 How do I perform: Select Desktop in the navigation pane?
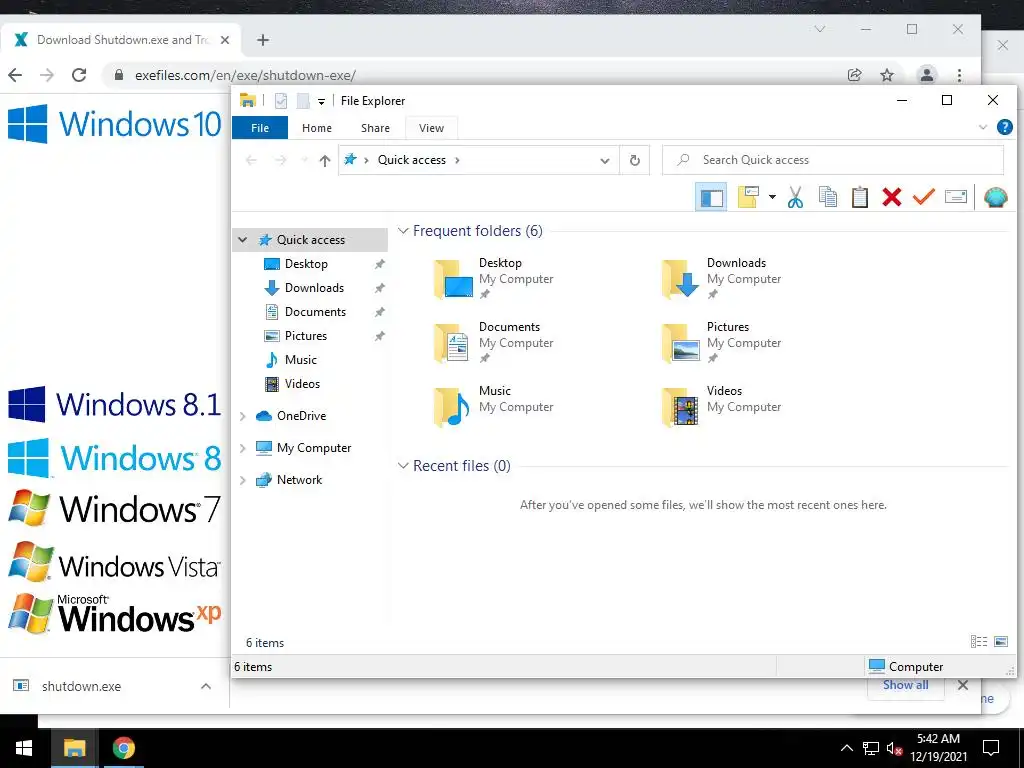tap(306, 264)
